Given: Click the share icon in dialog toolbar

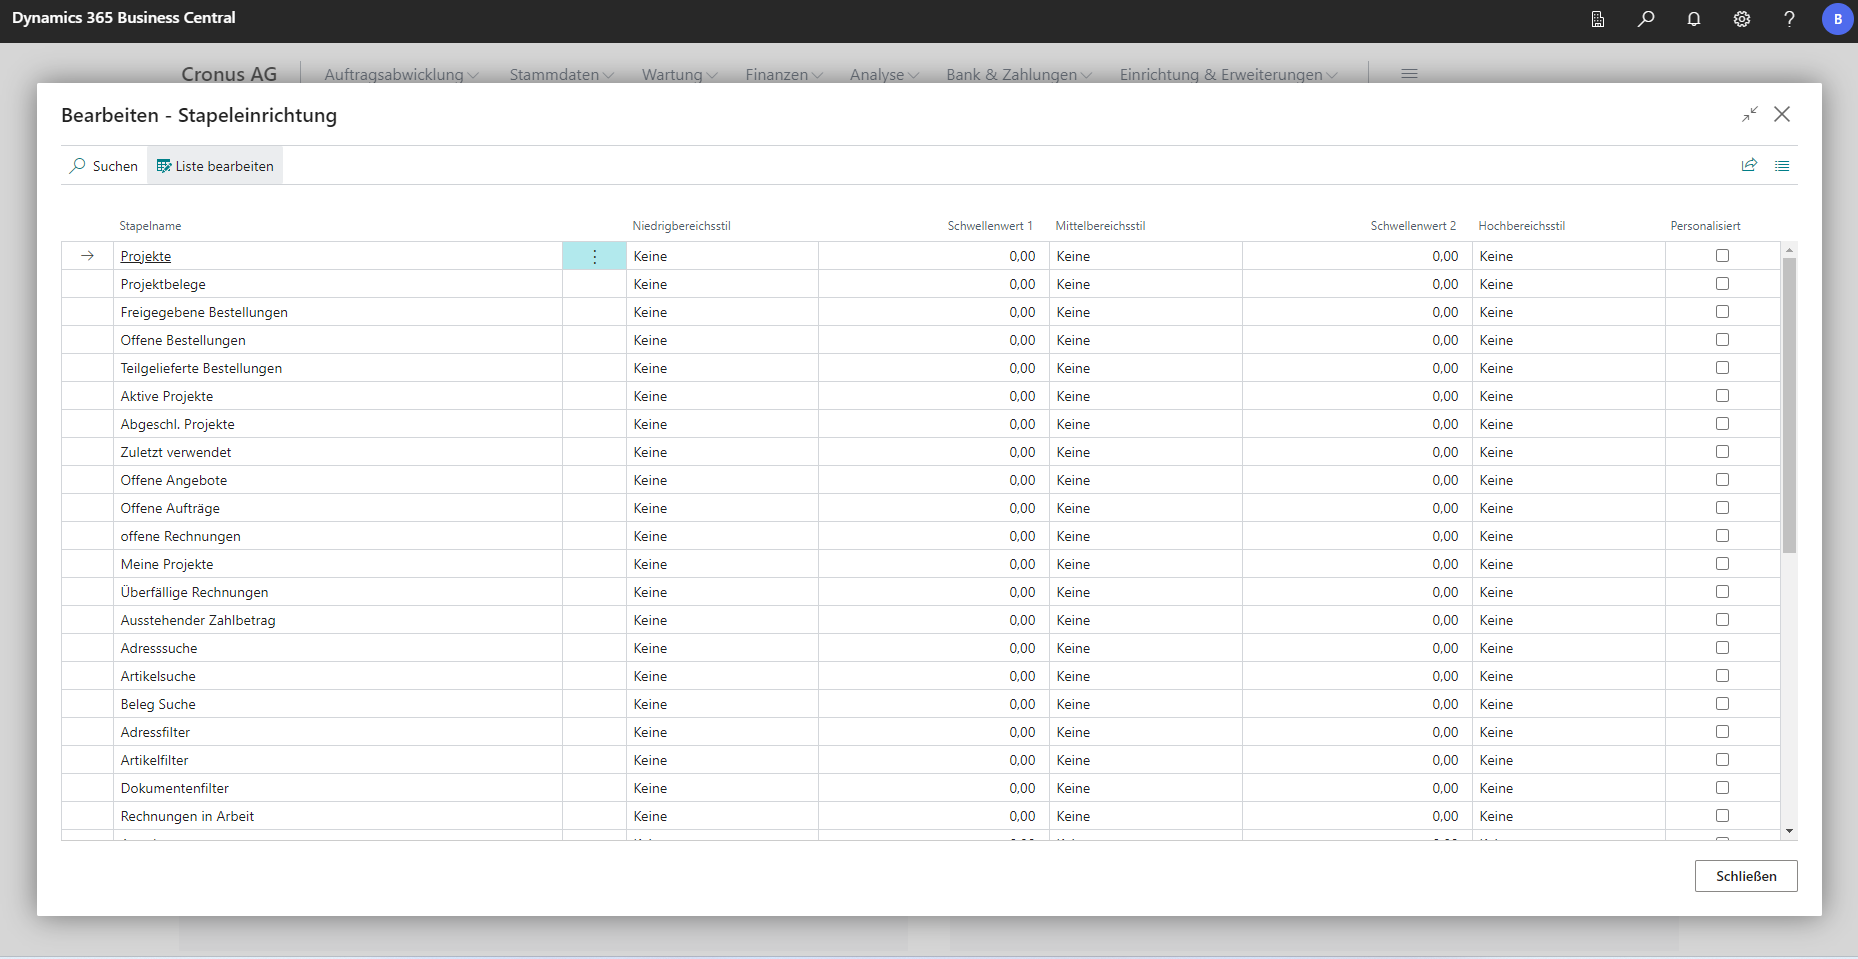Looking at the screenshot, I should pos(1749,166).
